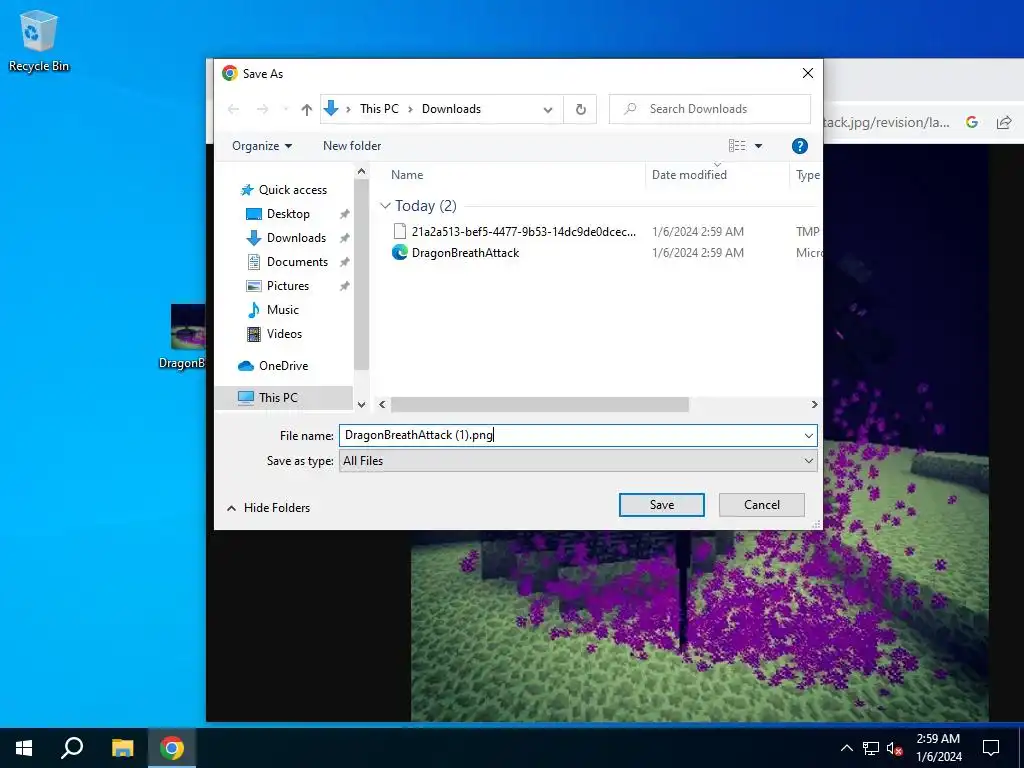Click the pin icon next to Desktop

344,214
